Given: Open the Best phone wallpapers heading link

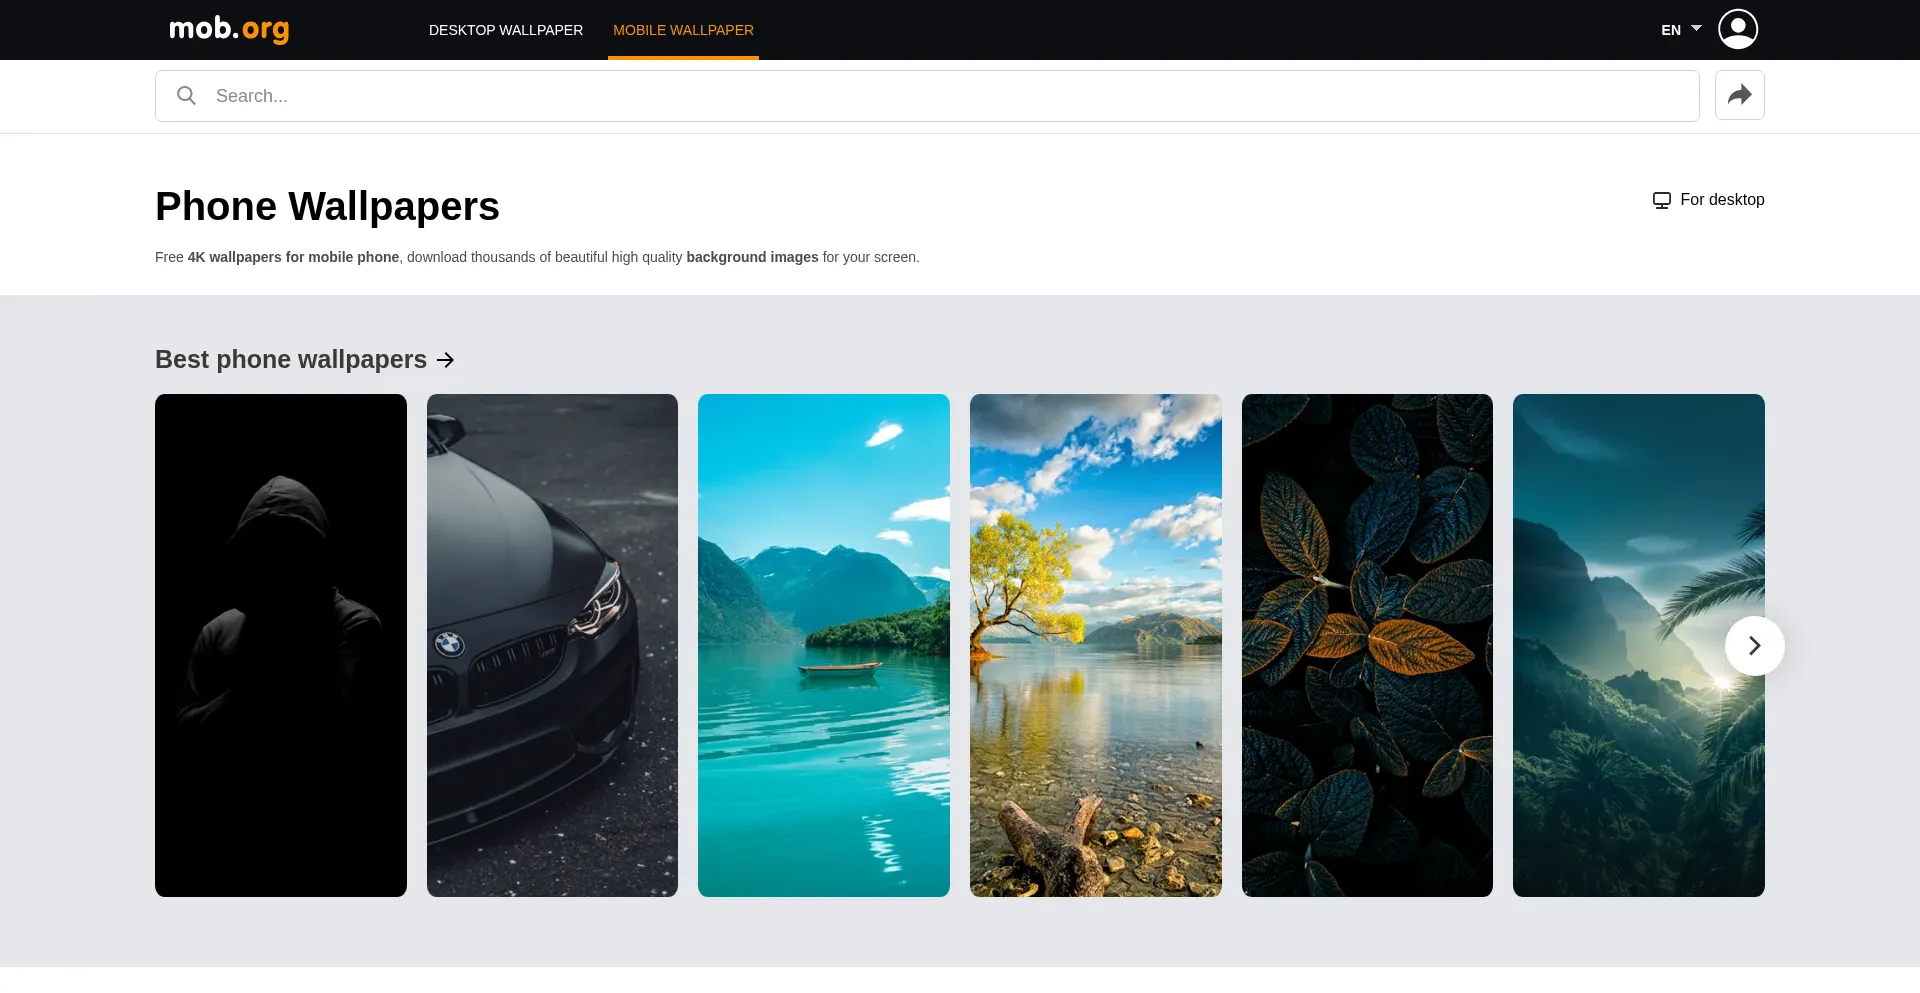Looking at the screenshot, I should pos(291,359).
